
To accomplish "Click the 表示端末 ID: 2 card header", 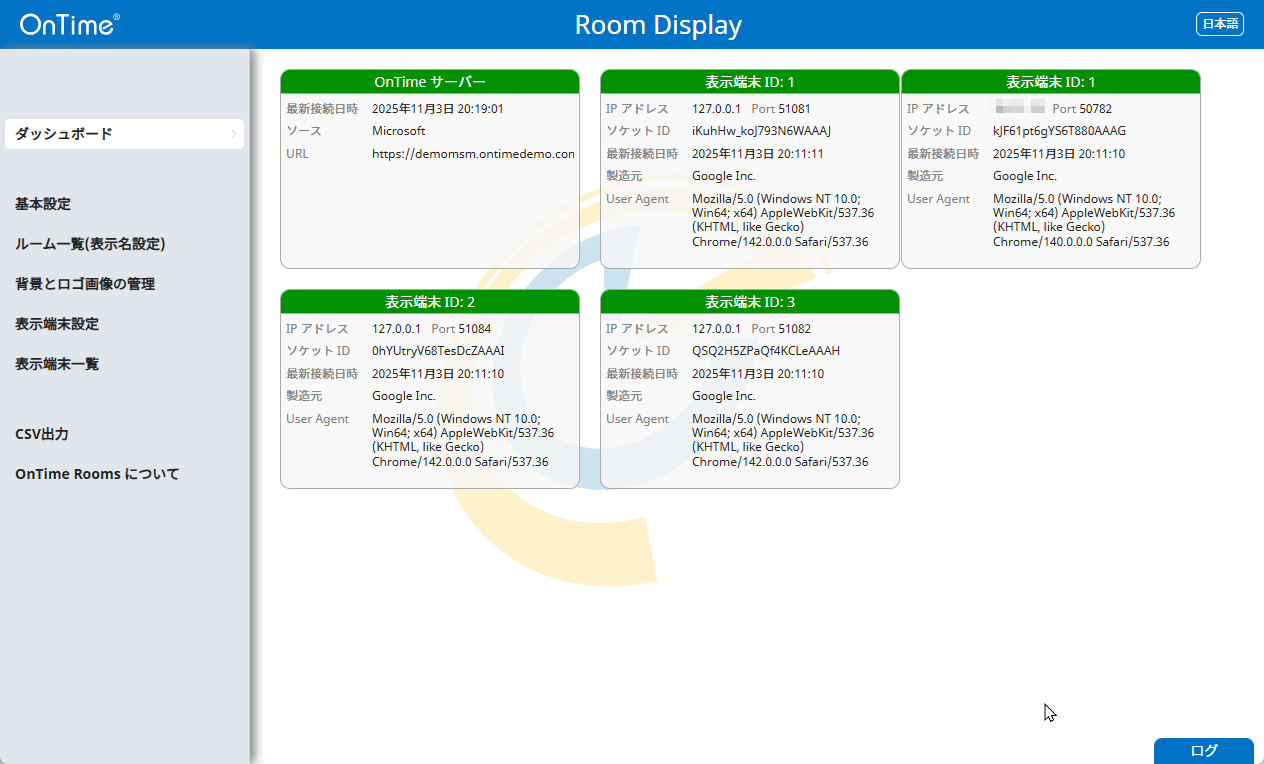I will click(x=430, y=302).
